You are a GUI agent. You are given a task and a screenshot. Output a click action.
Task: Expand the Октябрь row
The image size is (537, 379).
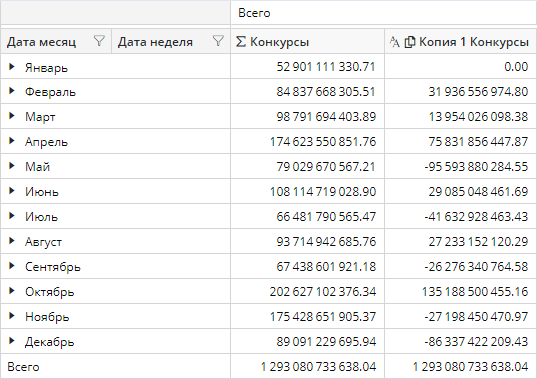pos(12,291)
